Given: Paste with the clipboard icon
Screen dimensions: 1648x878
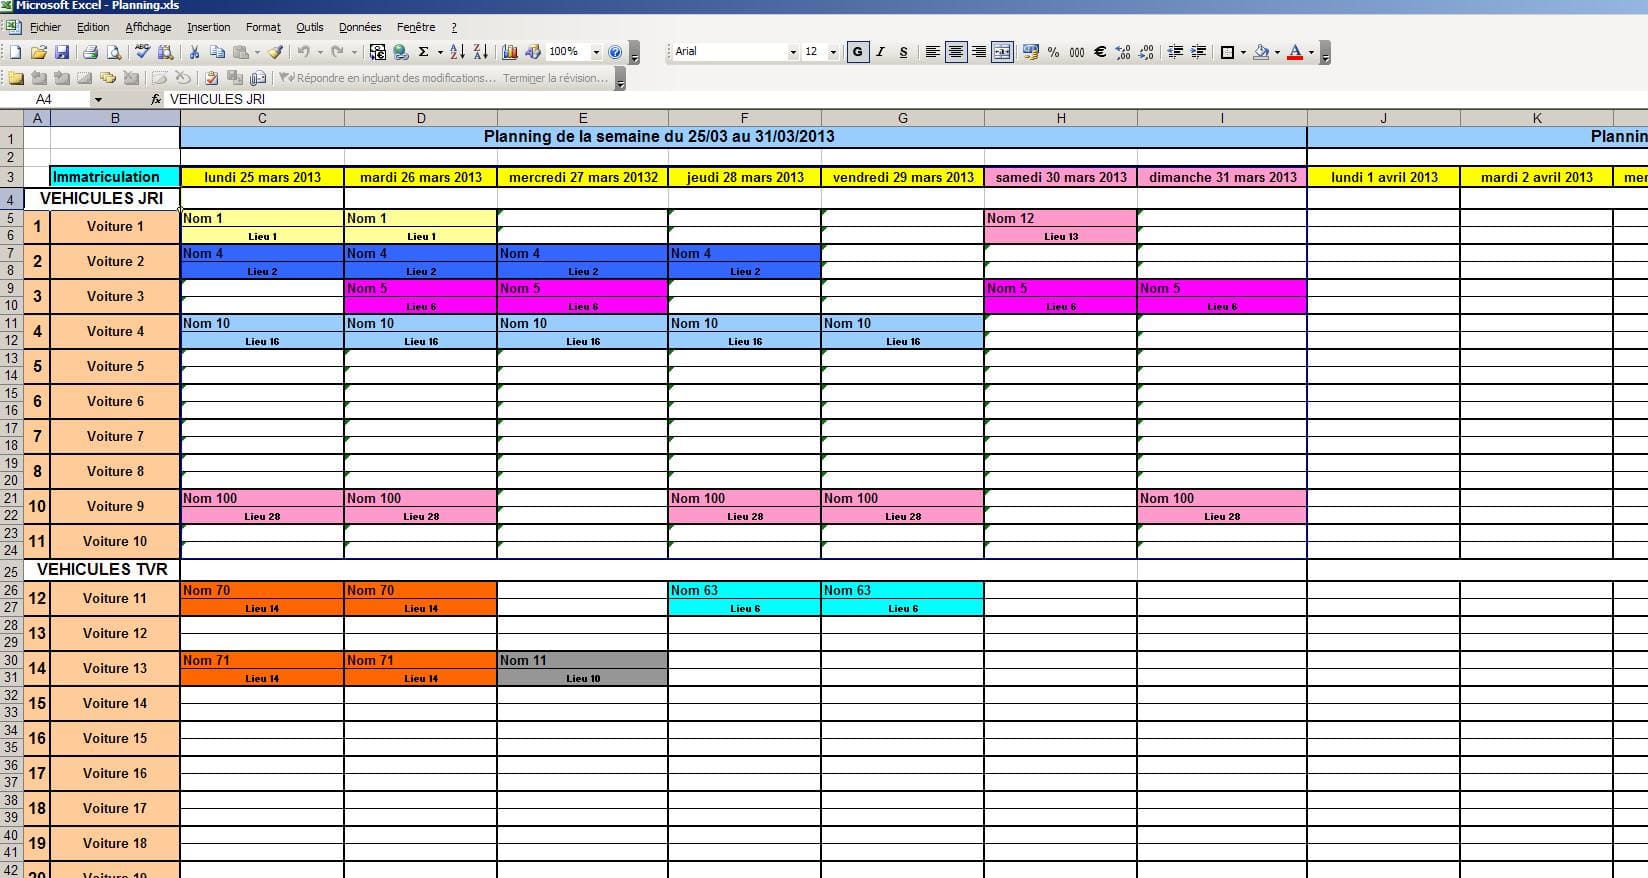Looking at the screenshot, I should tap(241, 52).
